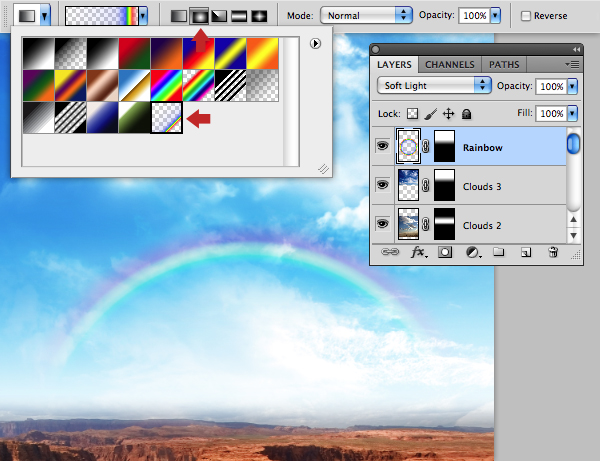Image resolution: width=600 pixels, height=461 pixels.
Task: Open the layer Fill slider arrow
Action: (x=572, y=114)
